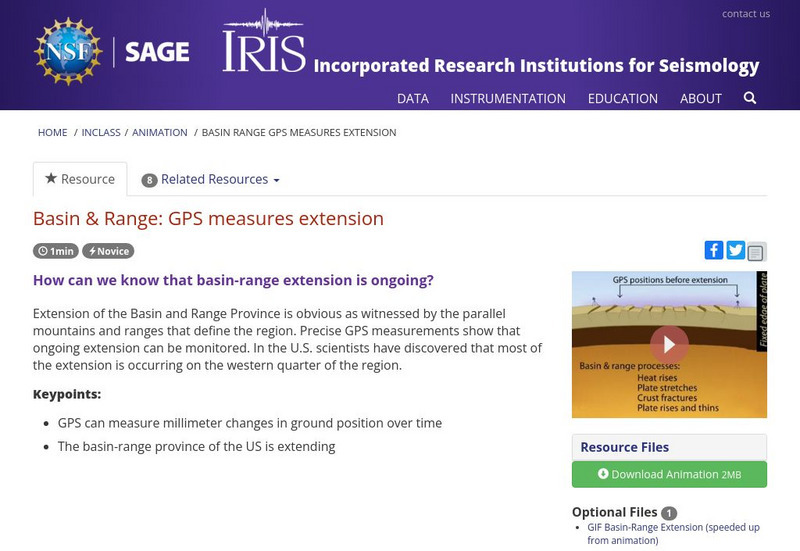Click the Resource Files heading

624,447
